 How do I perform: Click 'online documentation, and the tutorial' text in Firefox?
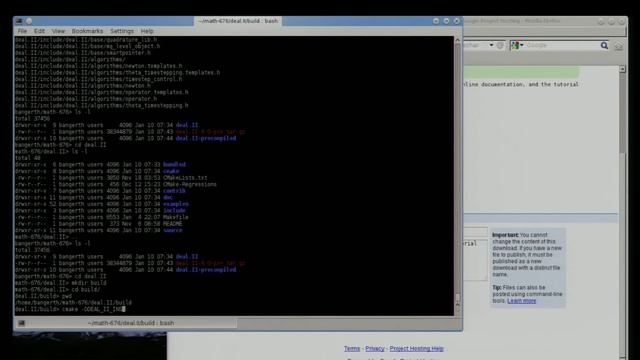tap(521, 84)
